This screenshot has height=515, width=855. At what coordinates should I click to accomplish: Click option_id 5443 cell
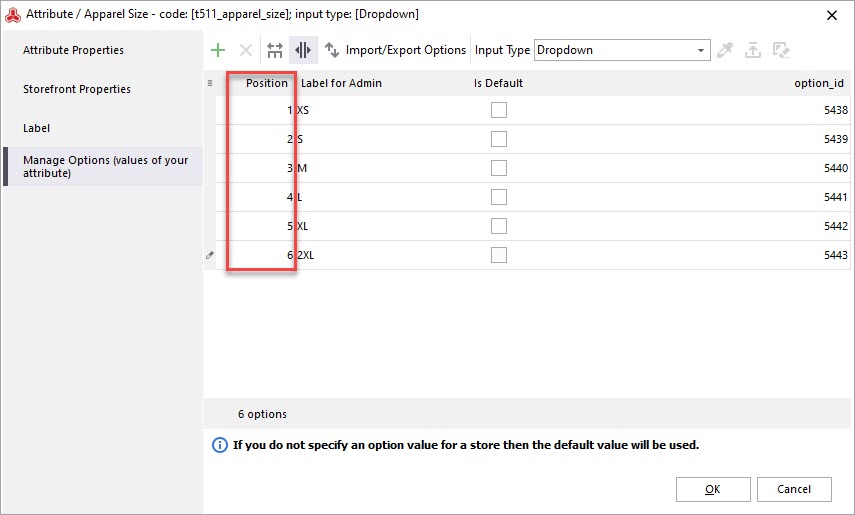click(835, 255)
